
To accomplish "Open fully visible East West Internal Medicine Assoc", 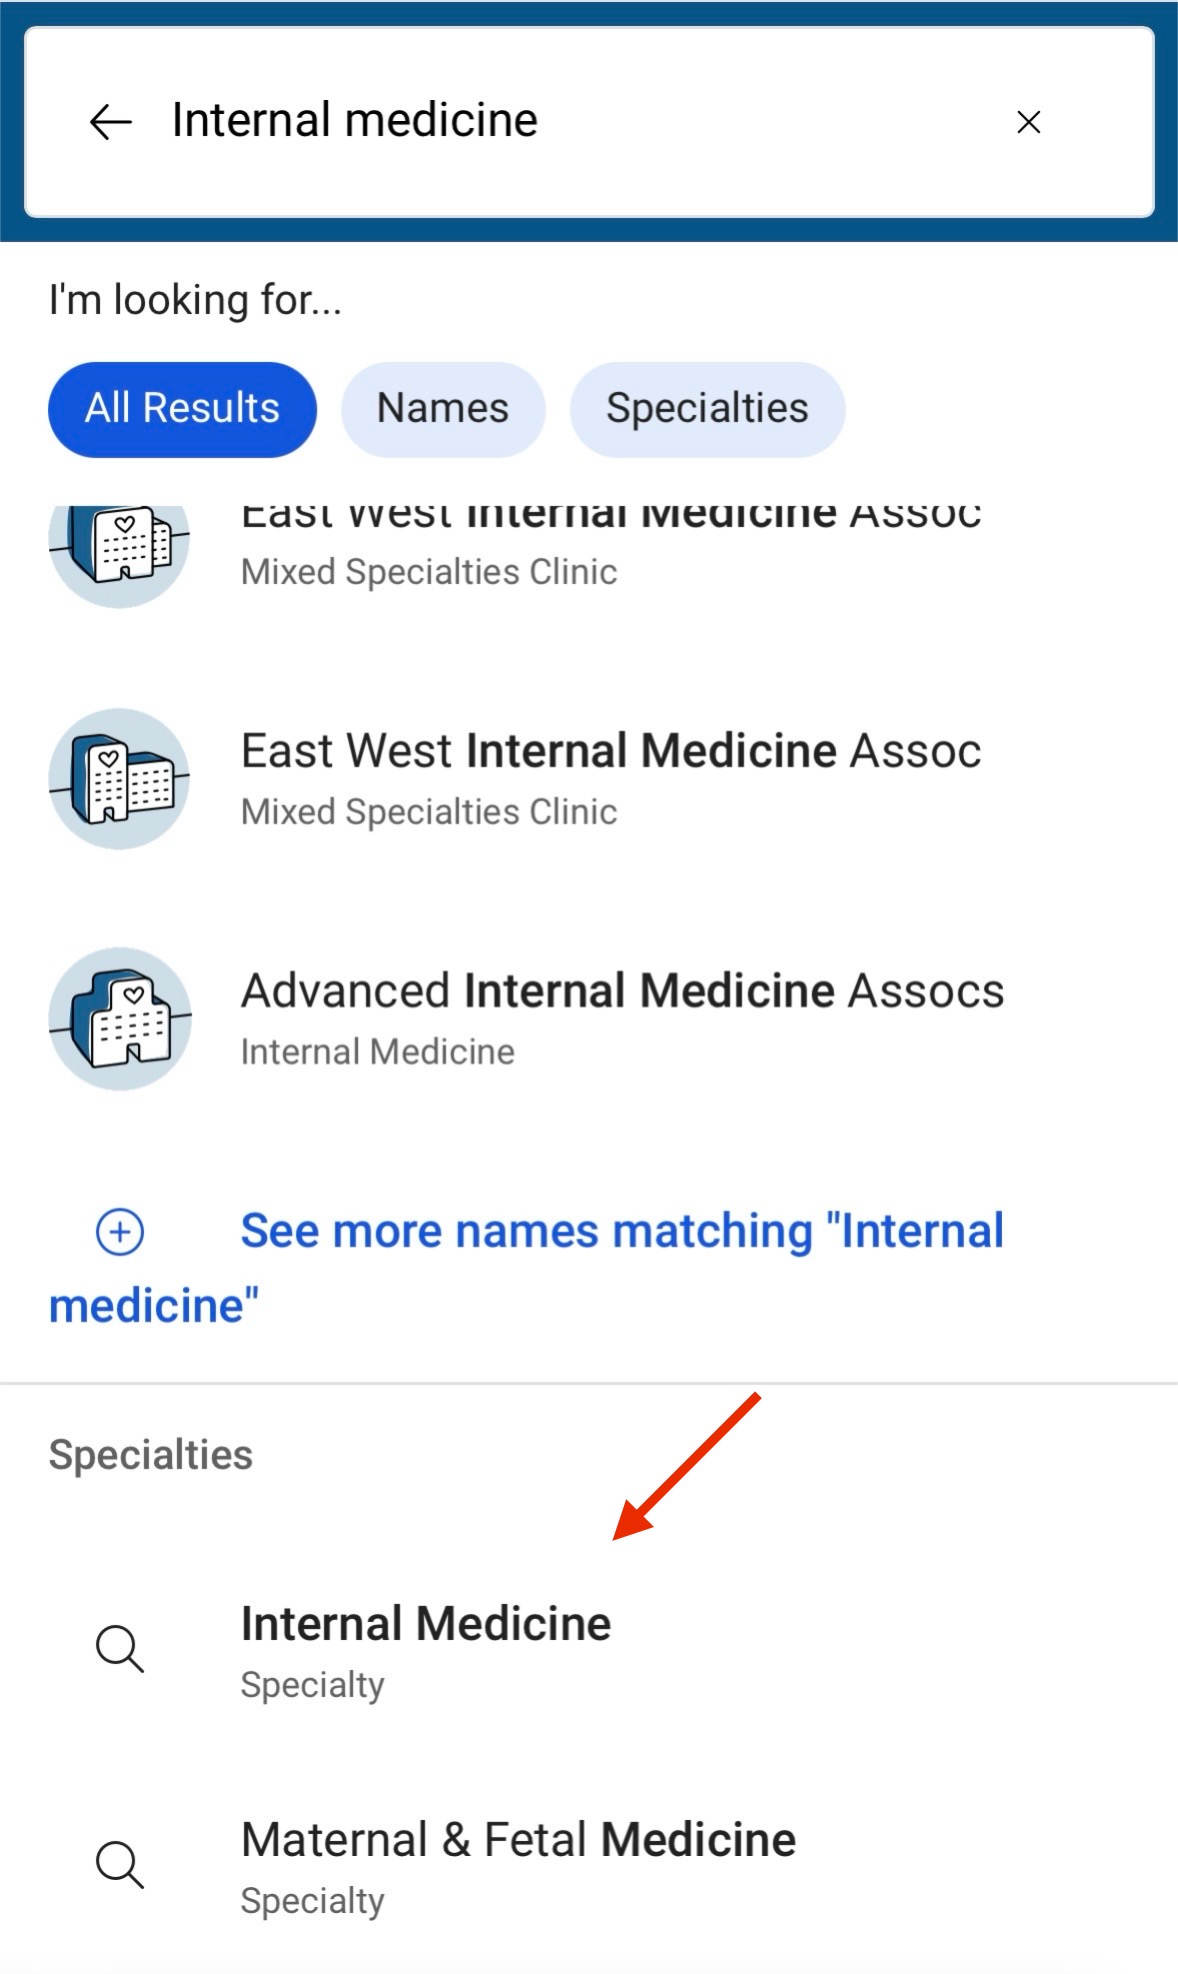I will click(610, 752).
